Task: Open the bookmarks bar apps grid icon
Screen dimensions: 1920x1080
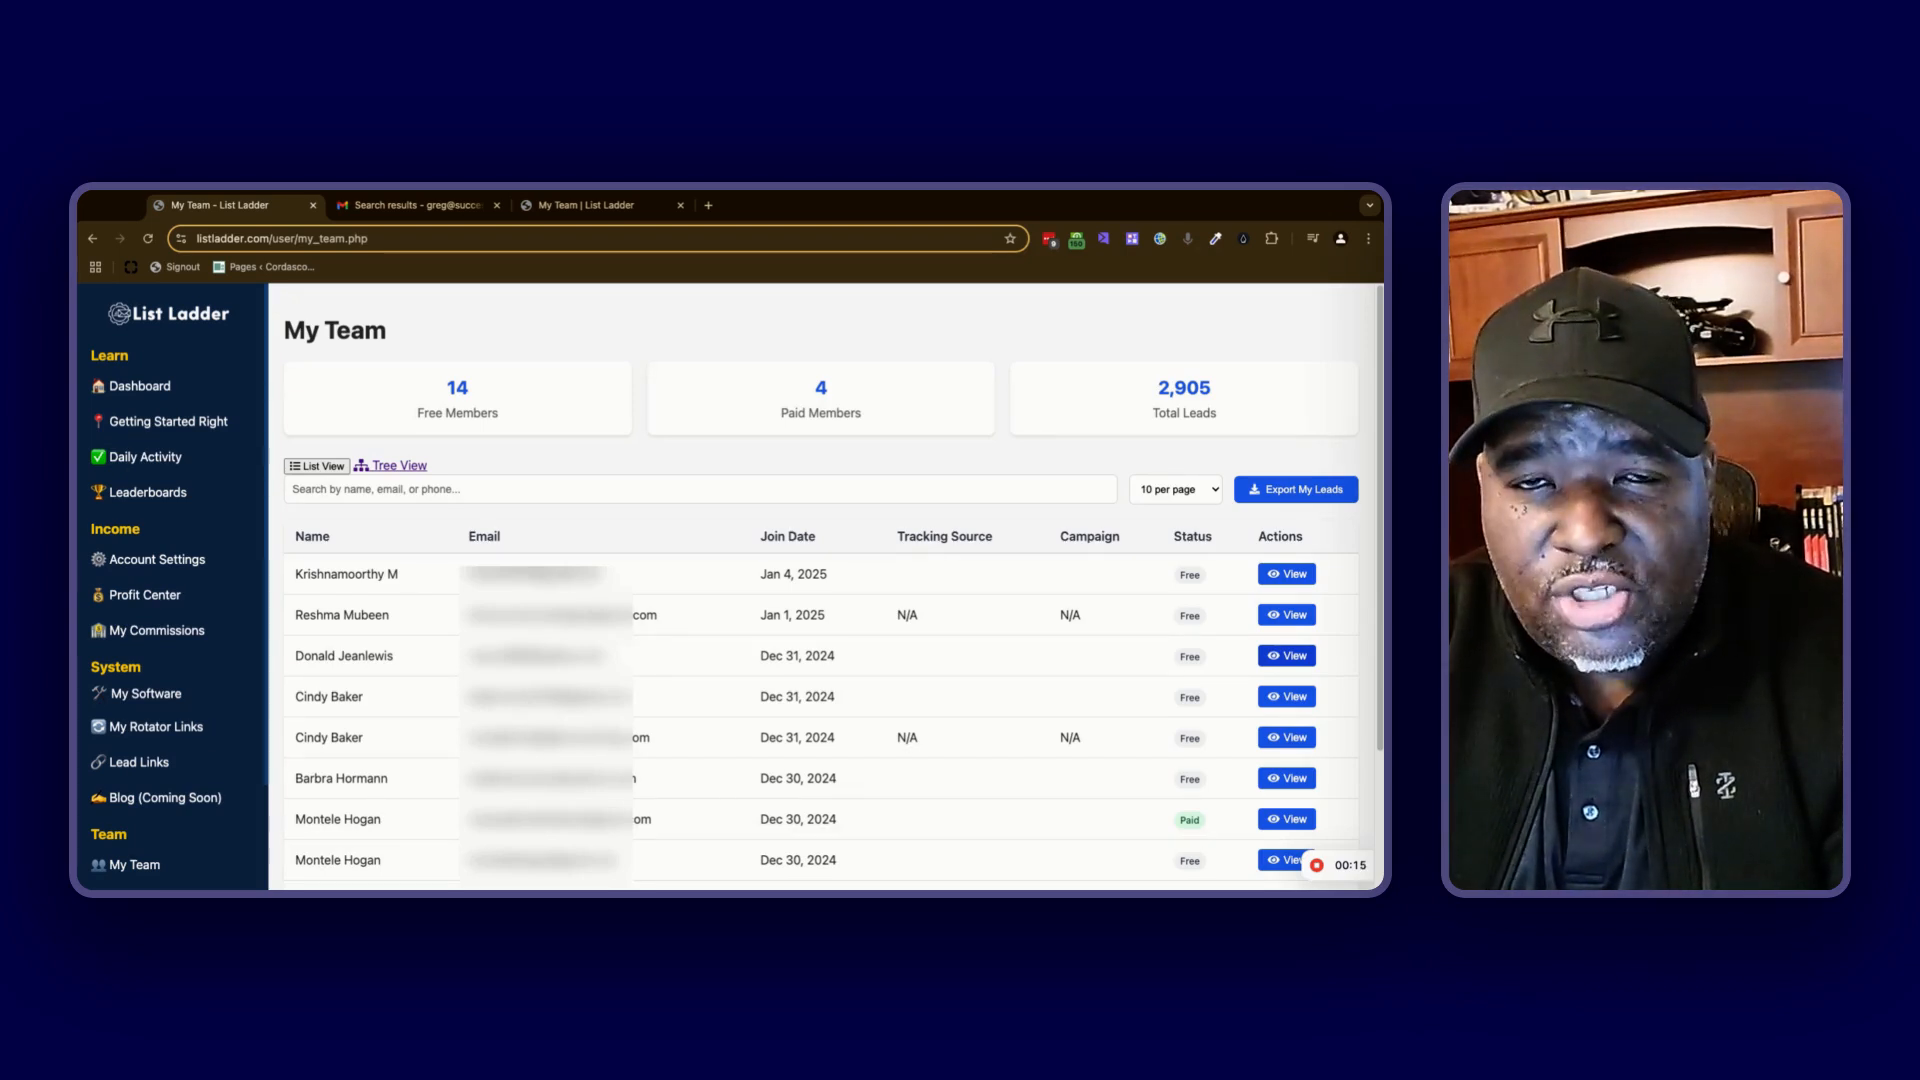Action: [96, 267]
